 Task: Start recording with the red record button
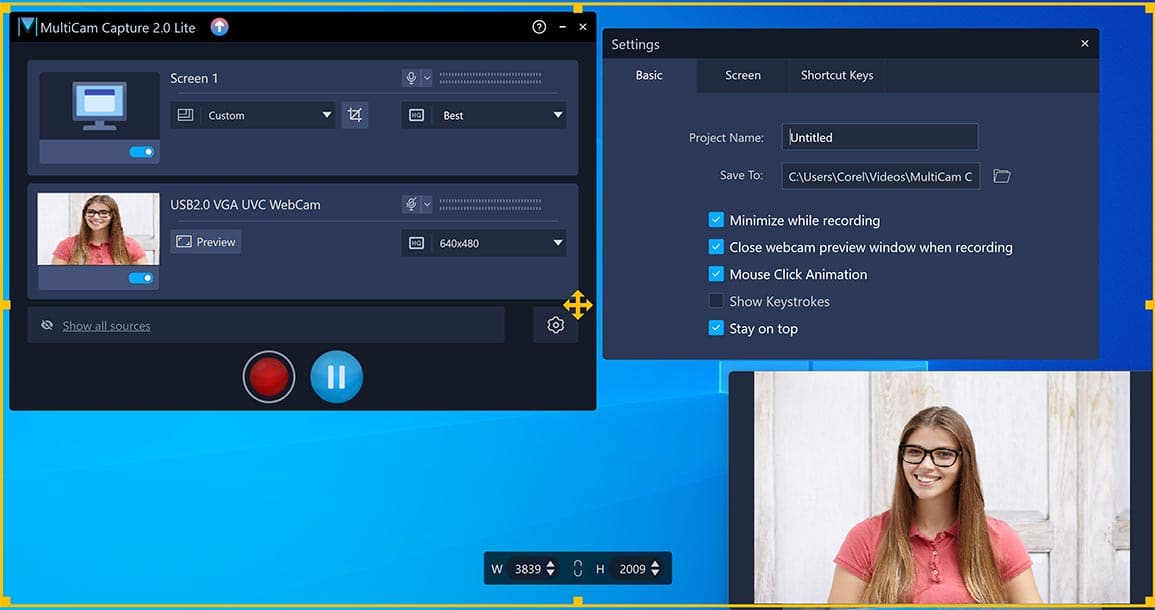tap(268, 377)
